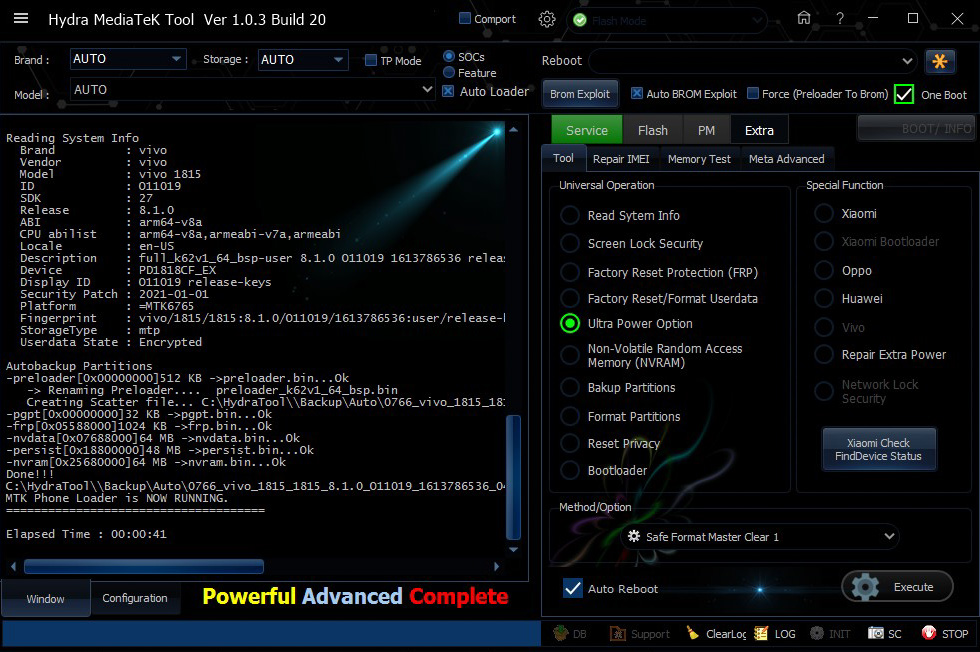Image resolution: width=980 pixels, height=652 pixels.
Task: Click the ClearLog broom icon
Action: [x=693, y=633]
